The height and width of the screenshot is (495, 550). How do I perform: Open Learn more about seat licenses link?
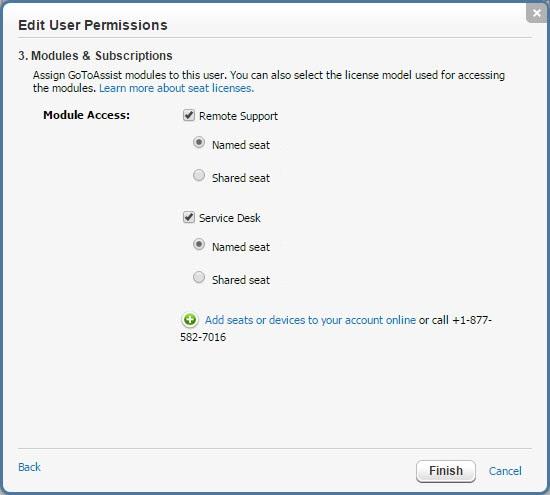176,88
